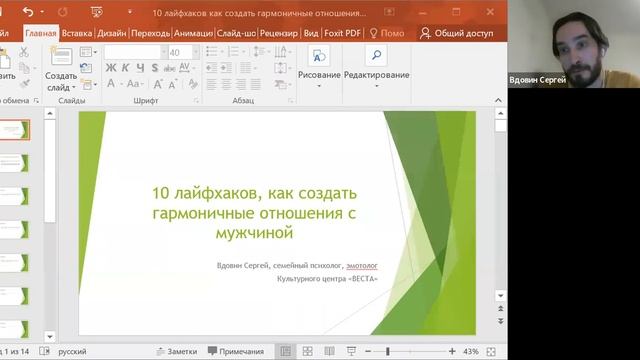Toggle justify text alignment

pos(256,84)
